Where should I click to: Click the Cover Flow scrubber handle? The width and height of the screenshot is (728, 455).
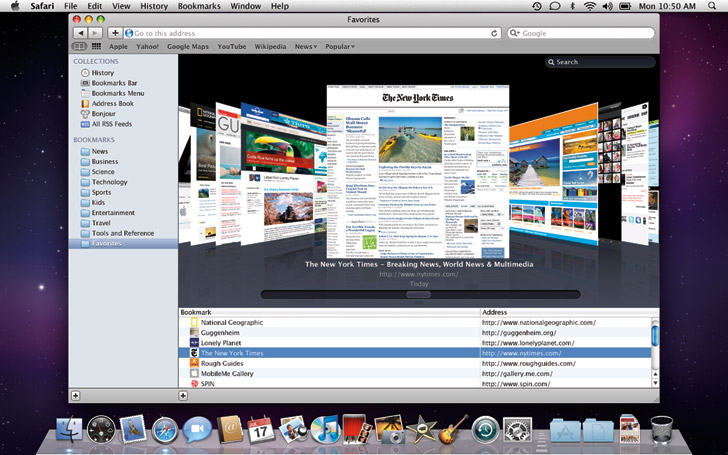pos(418,294)
